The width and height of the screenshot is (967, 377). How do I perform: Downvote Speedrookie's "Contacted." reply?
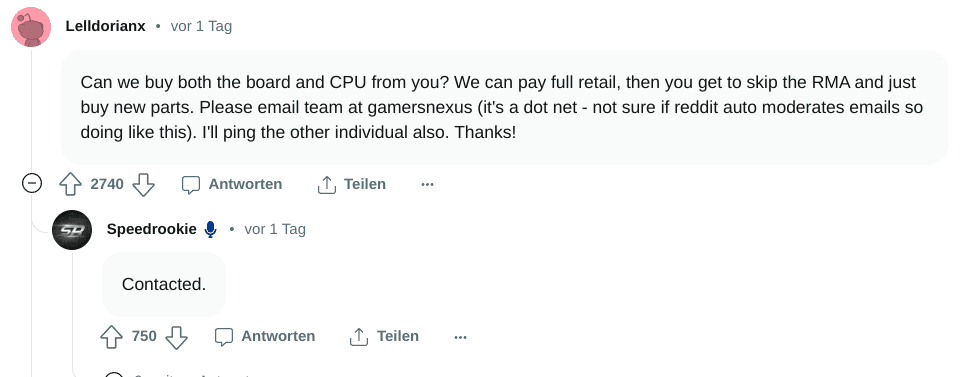tap(177, 336)
